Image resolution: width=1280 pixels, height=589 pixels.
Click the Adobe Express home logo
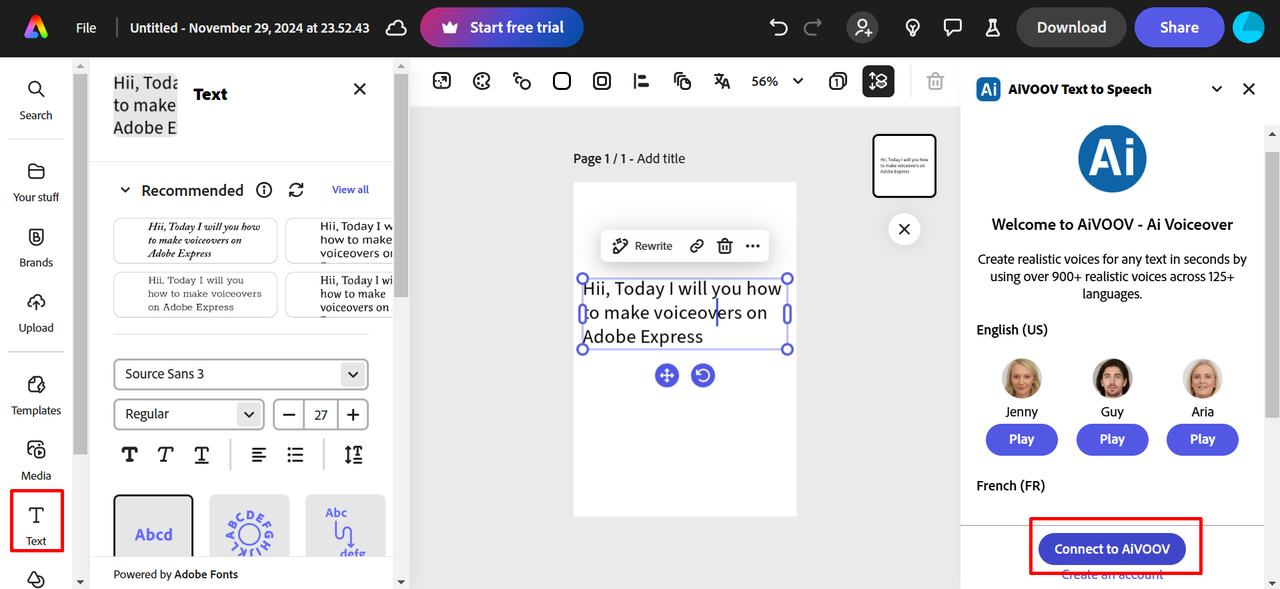tap(36, 28)
